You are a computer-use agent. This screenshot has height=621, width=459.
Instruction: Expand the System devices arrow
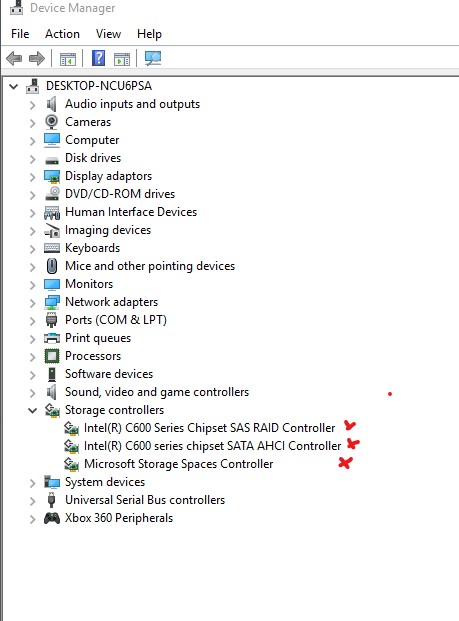coord(32,483)
